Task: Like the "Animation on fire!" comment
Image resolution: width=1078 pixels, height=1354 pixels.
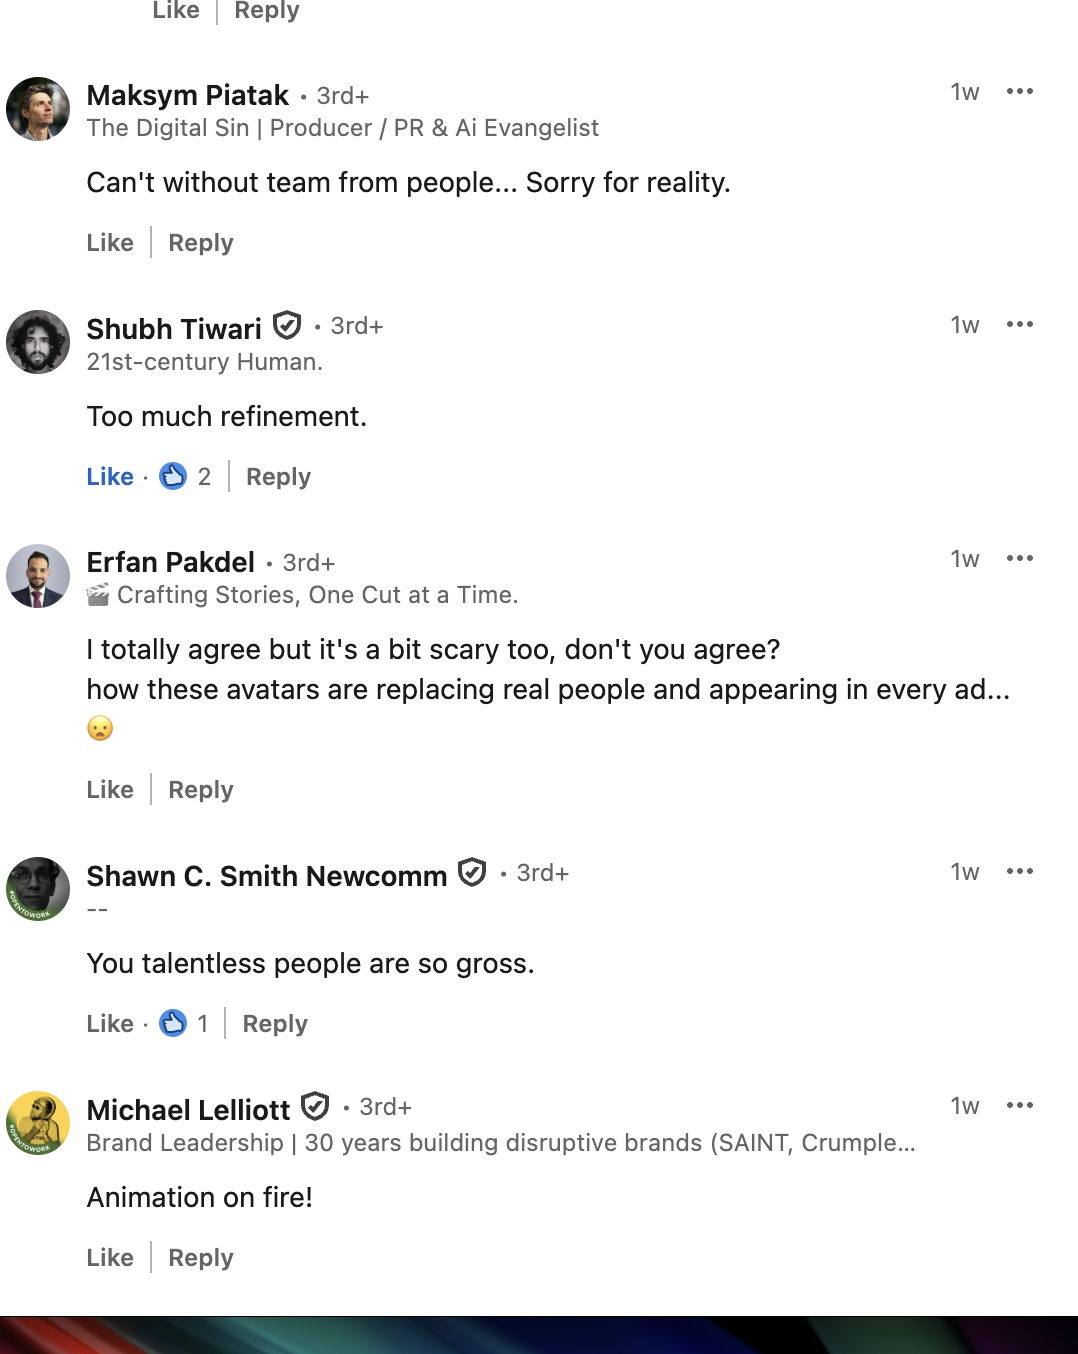Action: point(110,1258)
